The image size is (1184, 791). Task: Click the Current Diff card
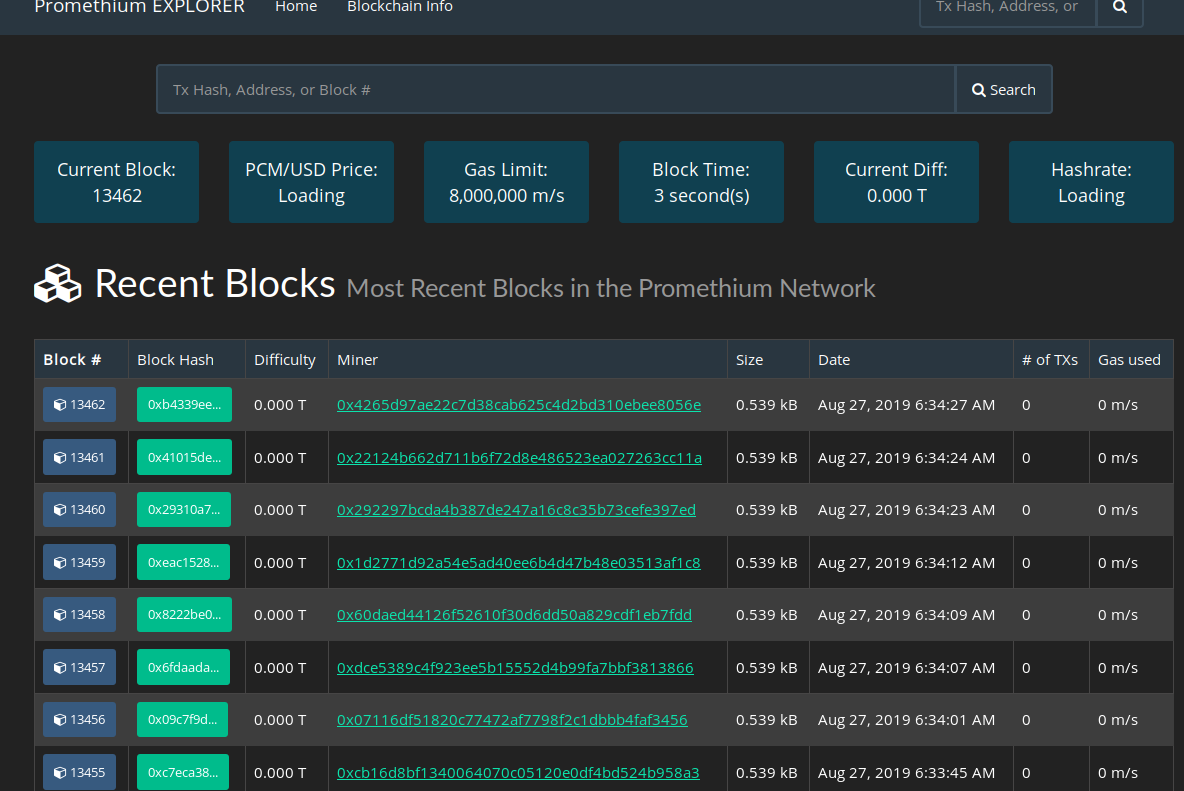[896, 182]
